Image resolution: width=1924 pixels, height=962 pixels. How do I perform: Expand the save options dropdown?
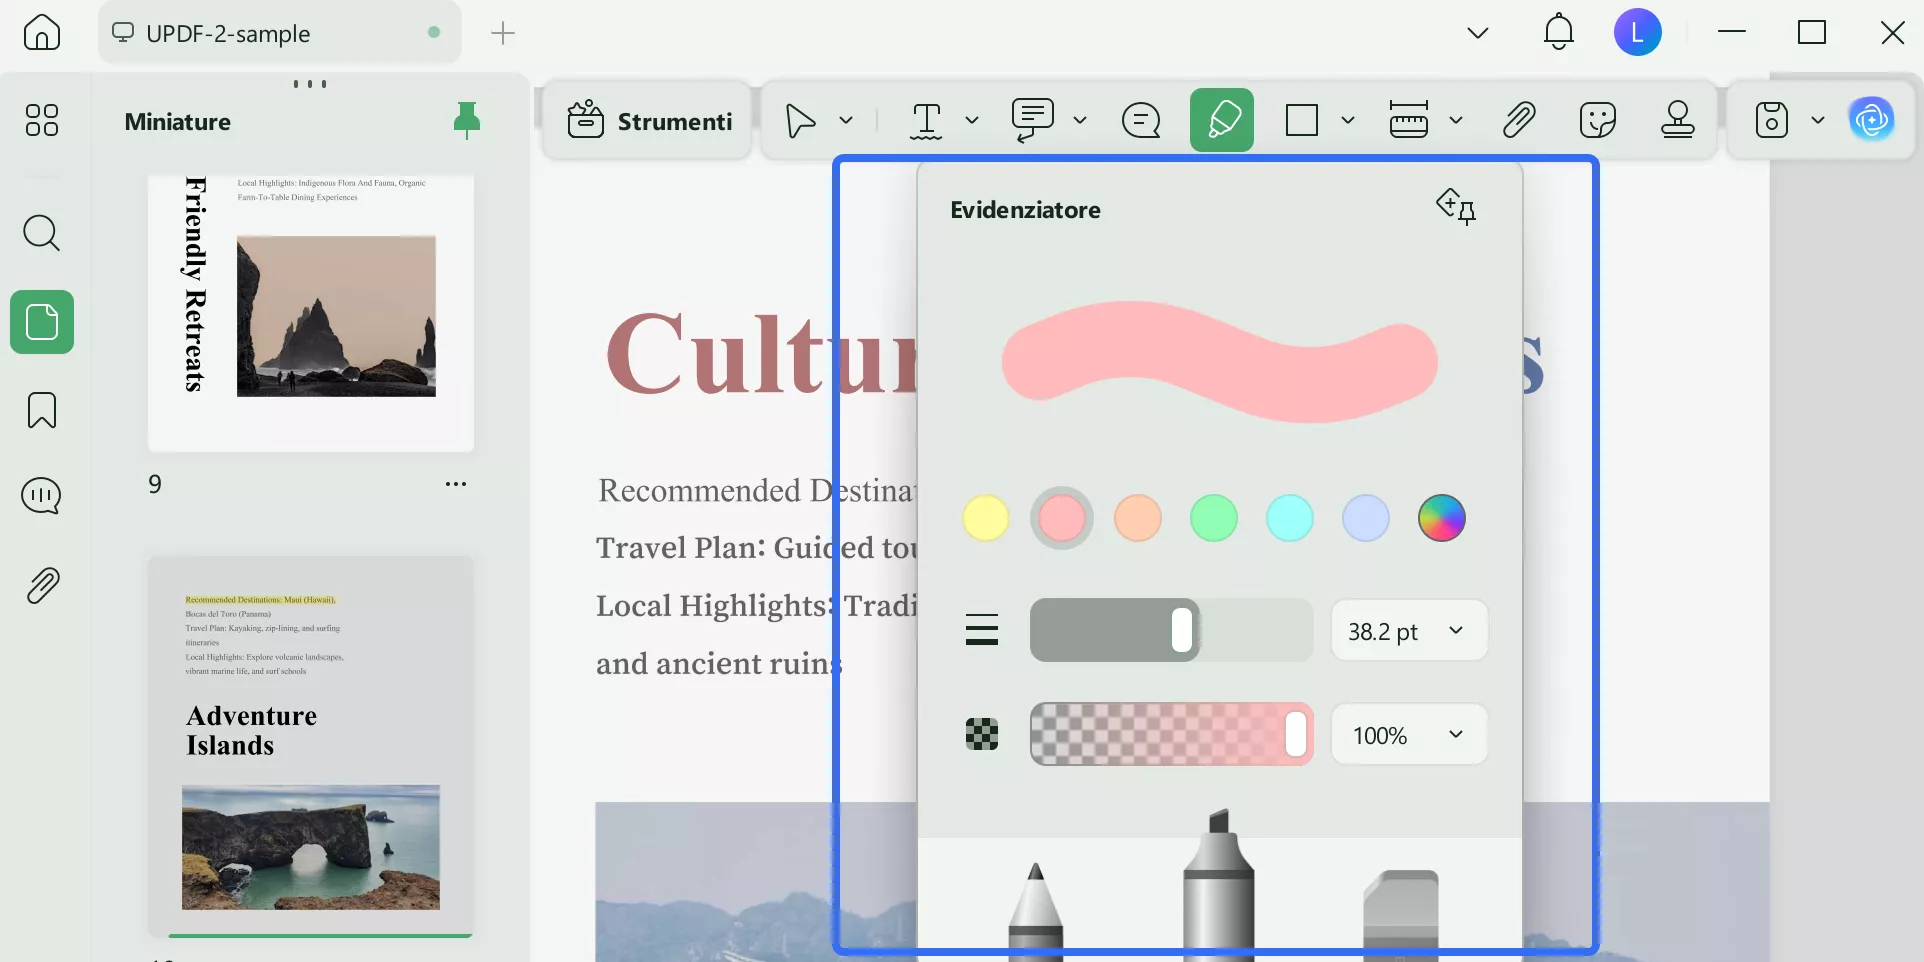click(x=1818, y=121)
